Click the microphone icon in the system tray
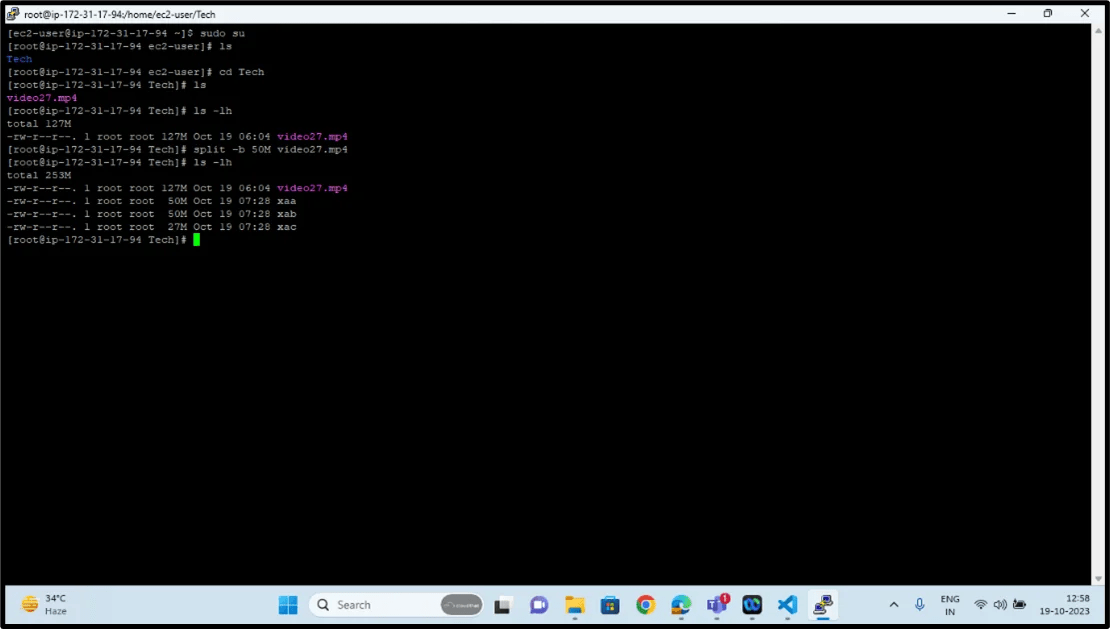Screen dimensions: 1110x629 pyautogui.click(x=919, y=605)
